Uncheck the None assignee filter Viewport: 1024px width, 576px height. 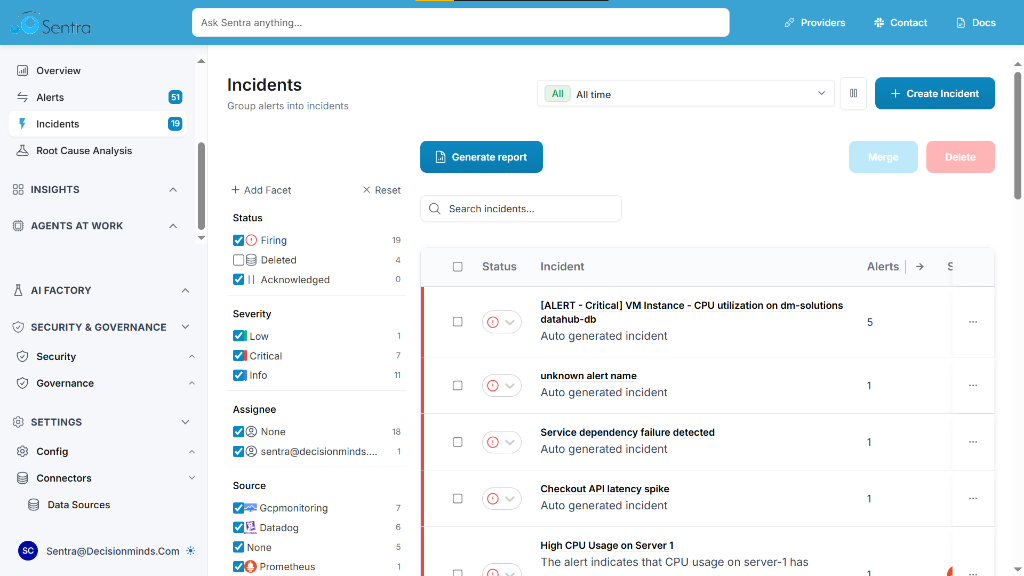coord(238,432)
